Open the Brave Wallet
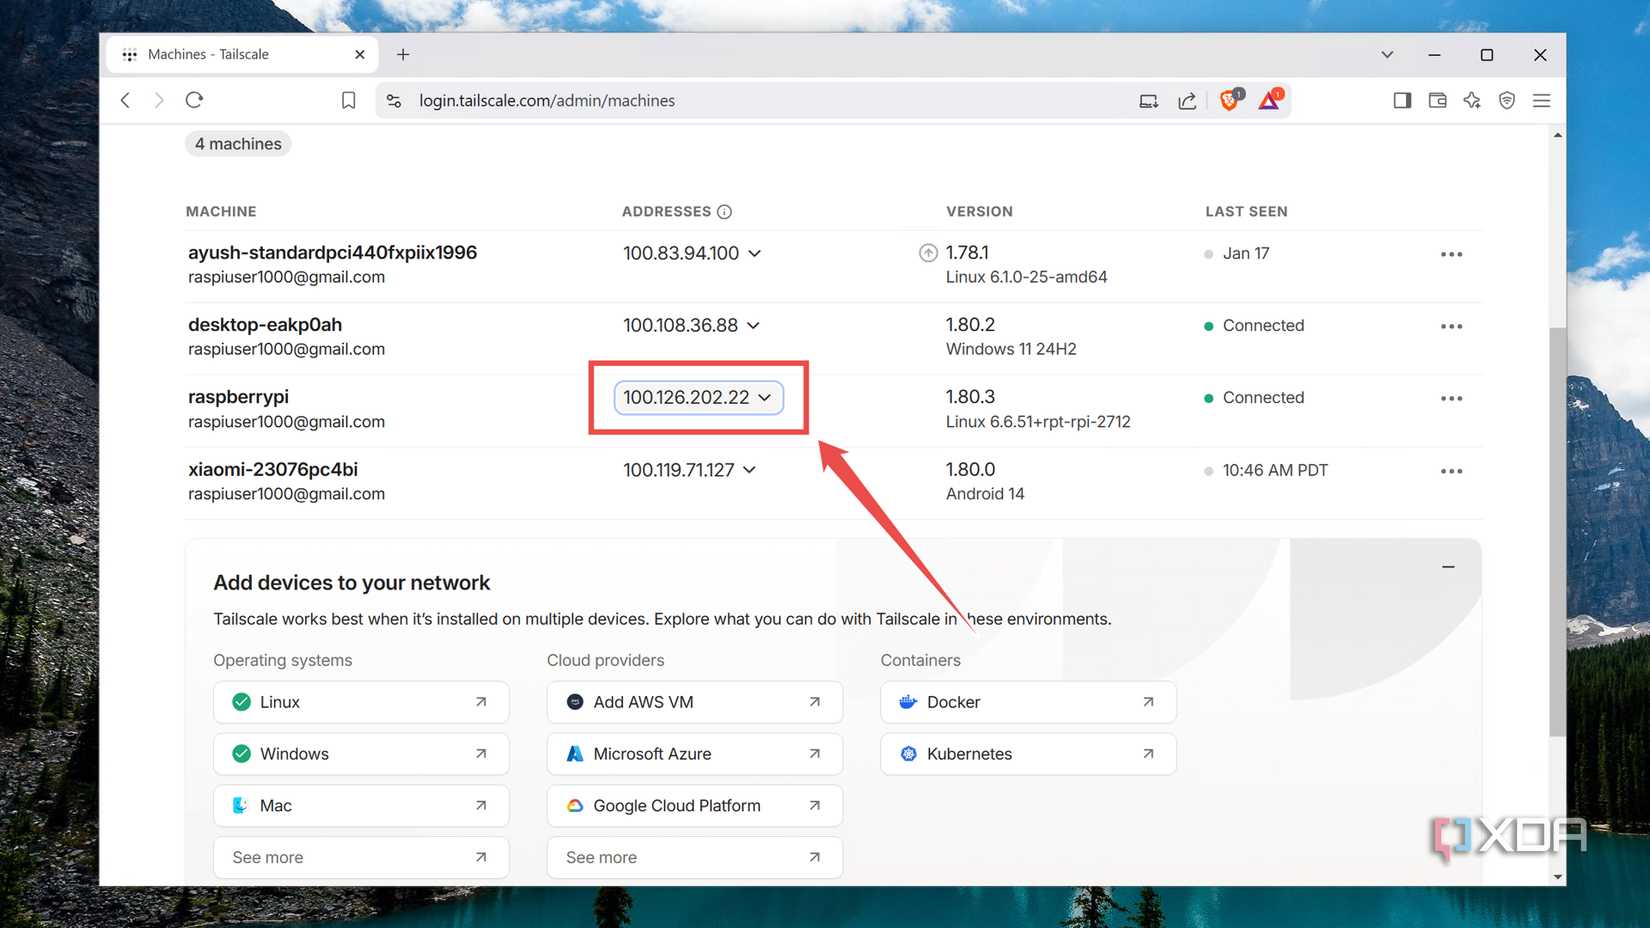 pyautogui.click(x=1437, y=100)
